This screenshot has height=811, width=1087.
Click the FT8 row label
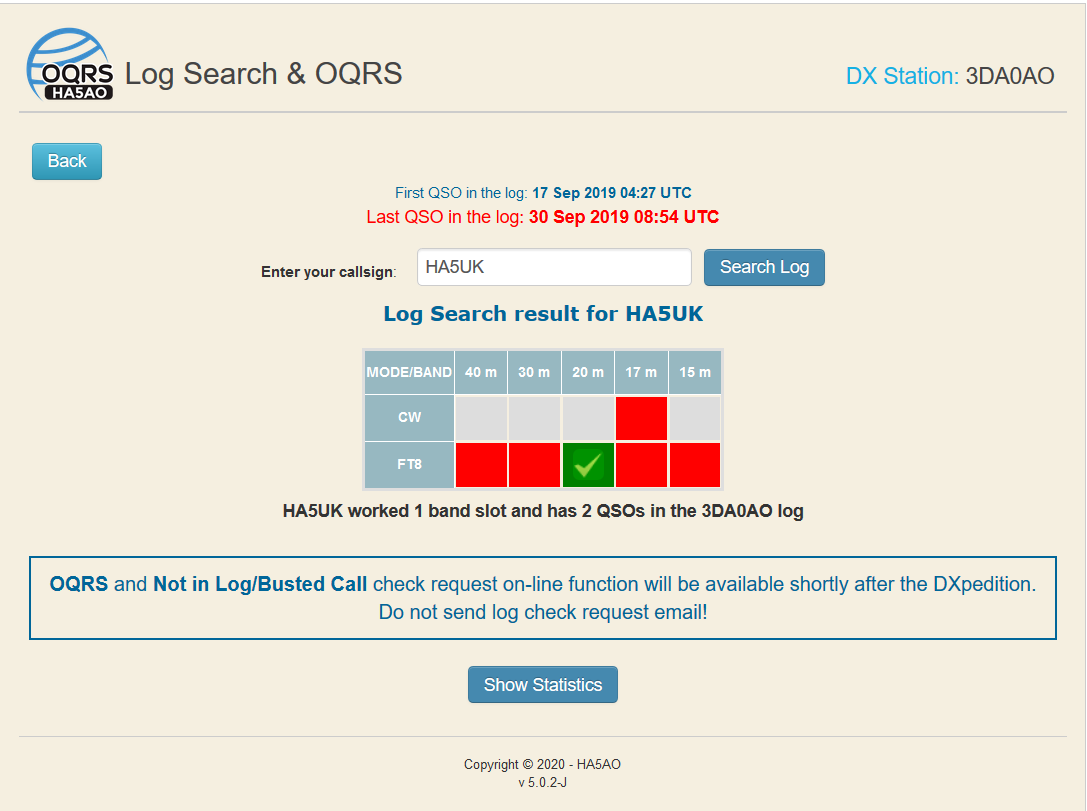pyautogui.click(x=409, y=465)
